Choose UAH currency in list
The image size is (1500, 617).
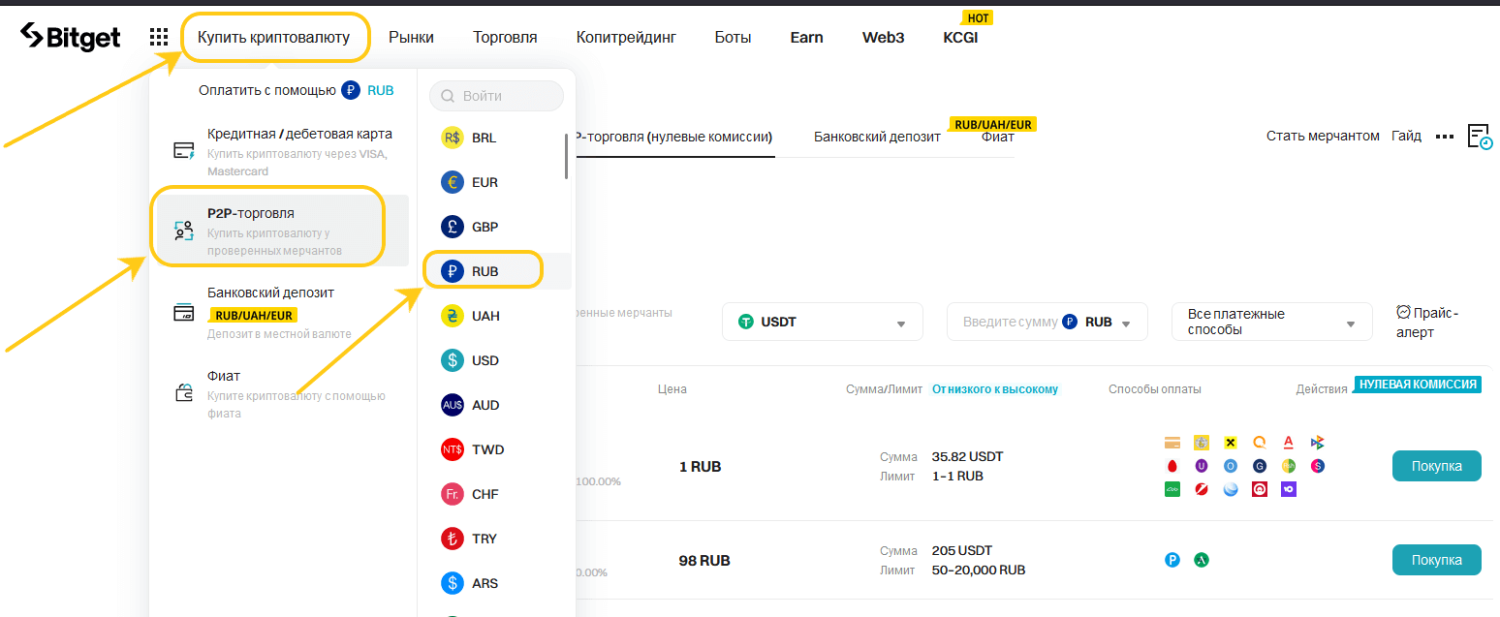(x=496, y=316)
